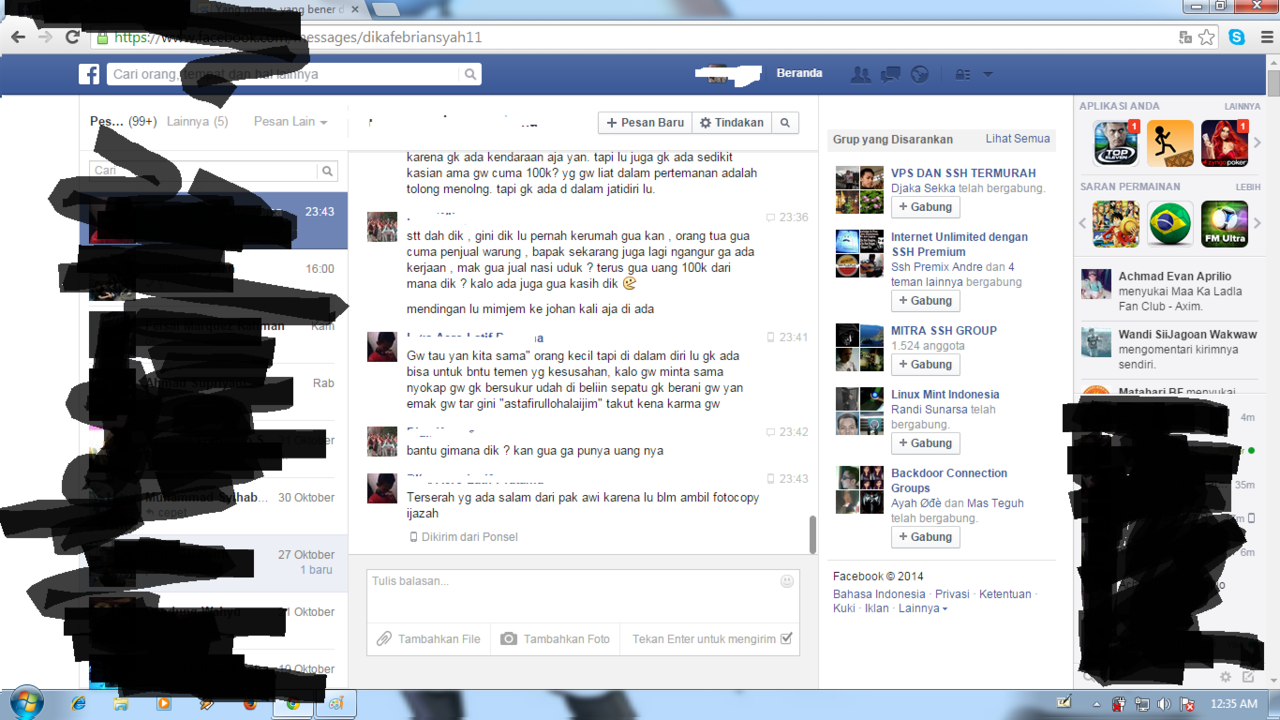The height and width of the screenshot is (720, 1280).
Task: Open the Pesan (99+) inbox tab
Action: pyautogui.click(x=123, y=122)
